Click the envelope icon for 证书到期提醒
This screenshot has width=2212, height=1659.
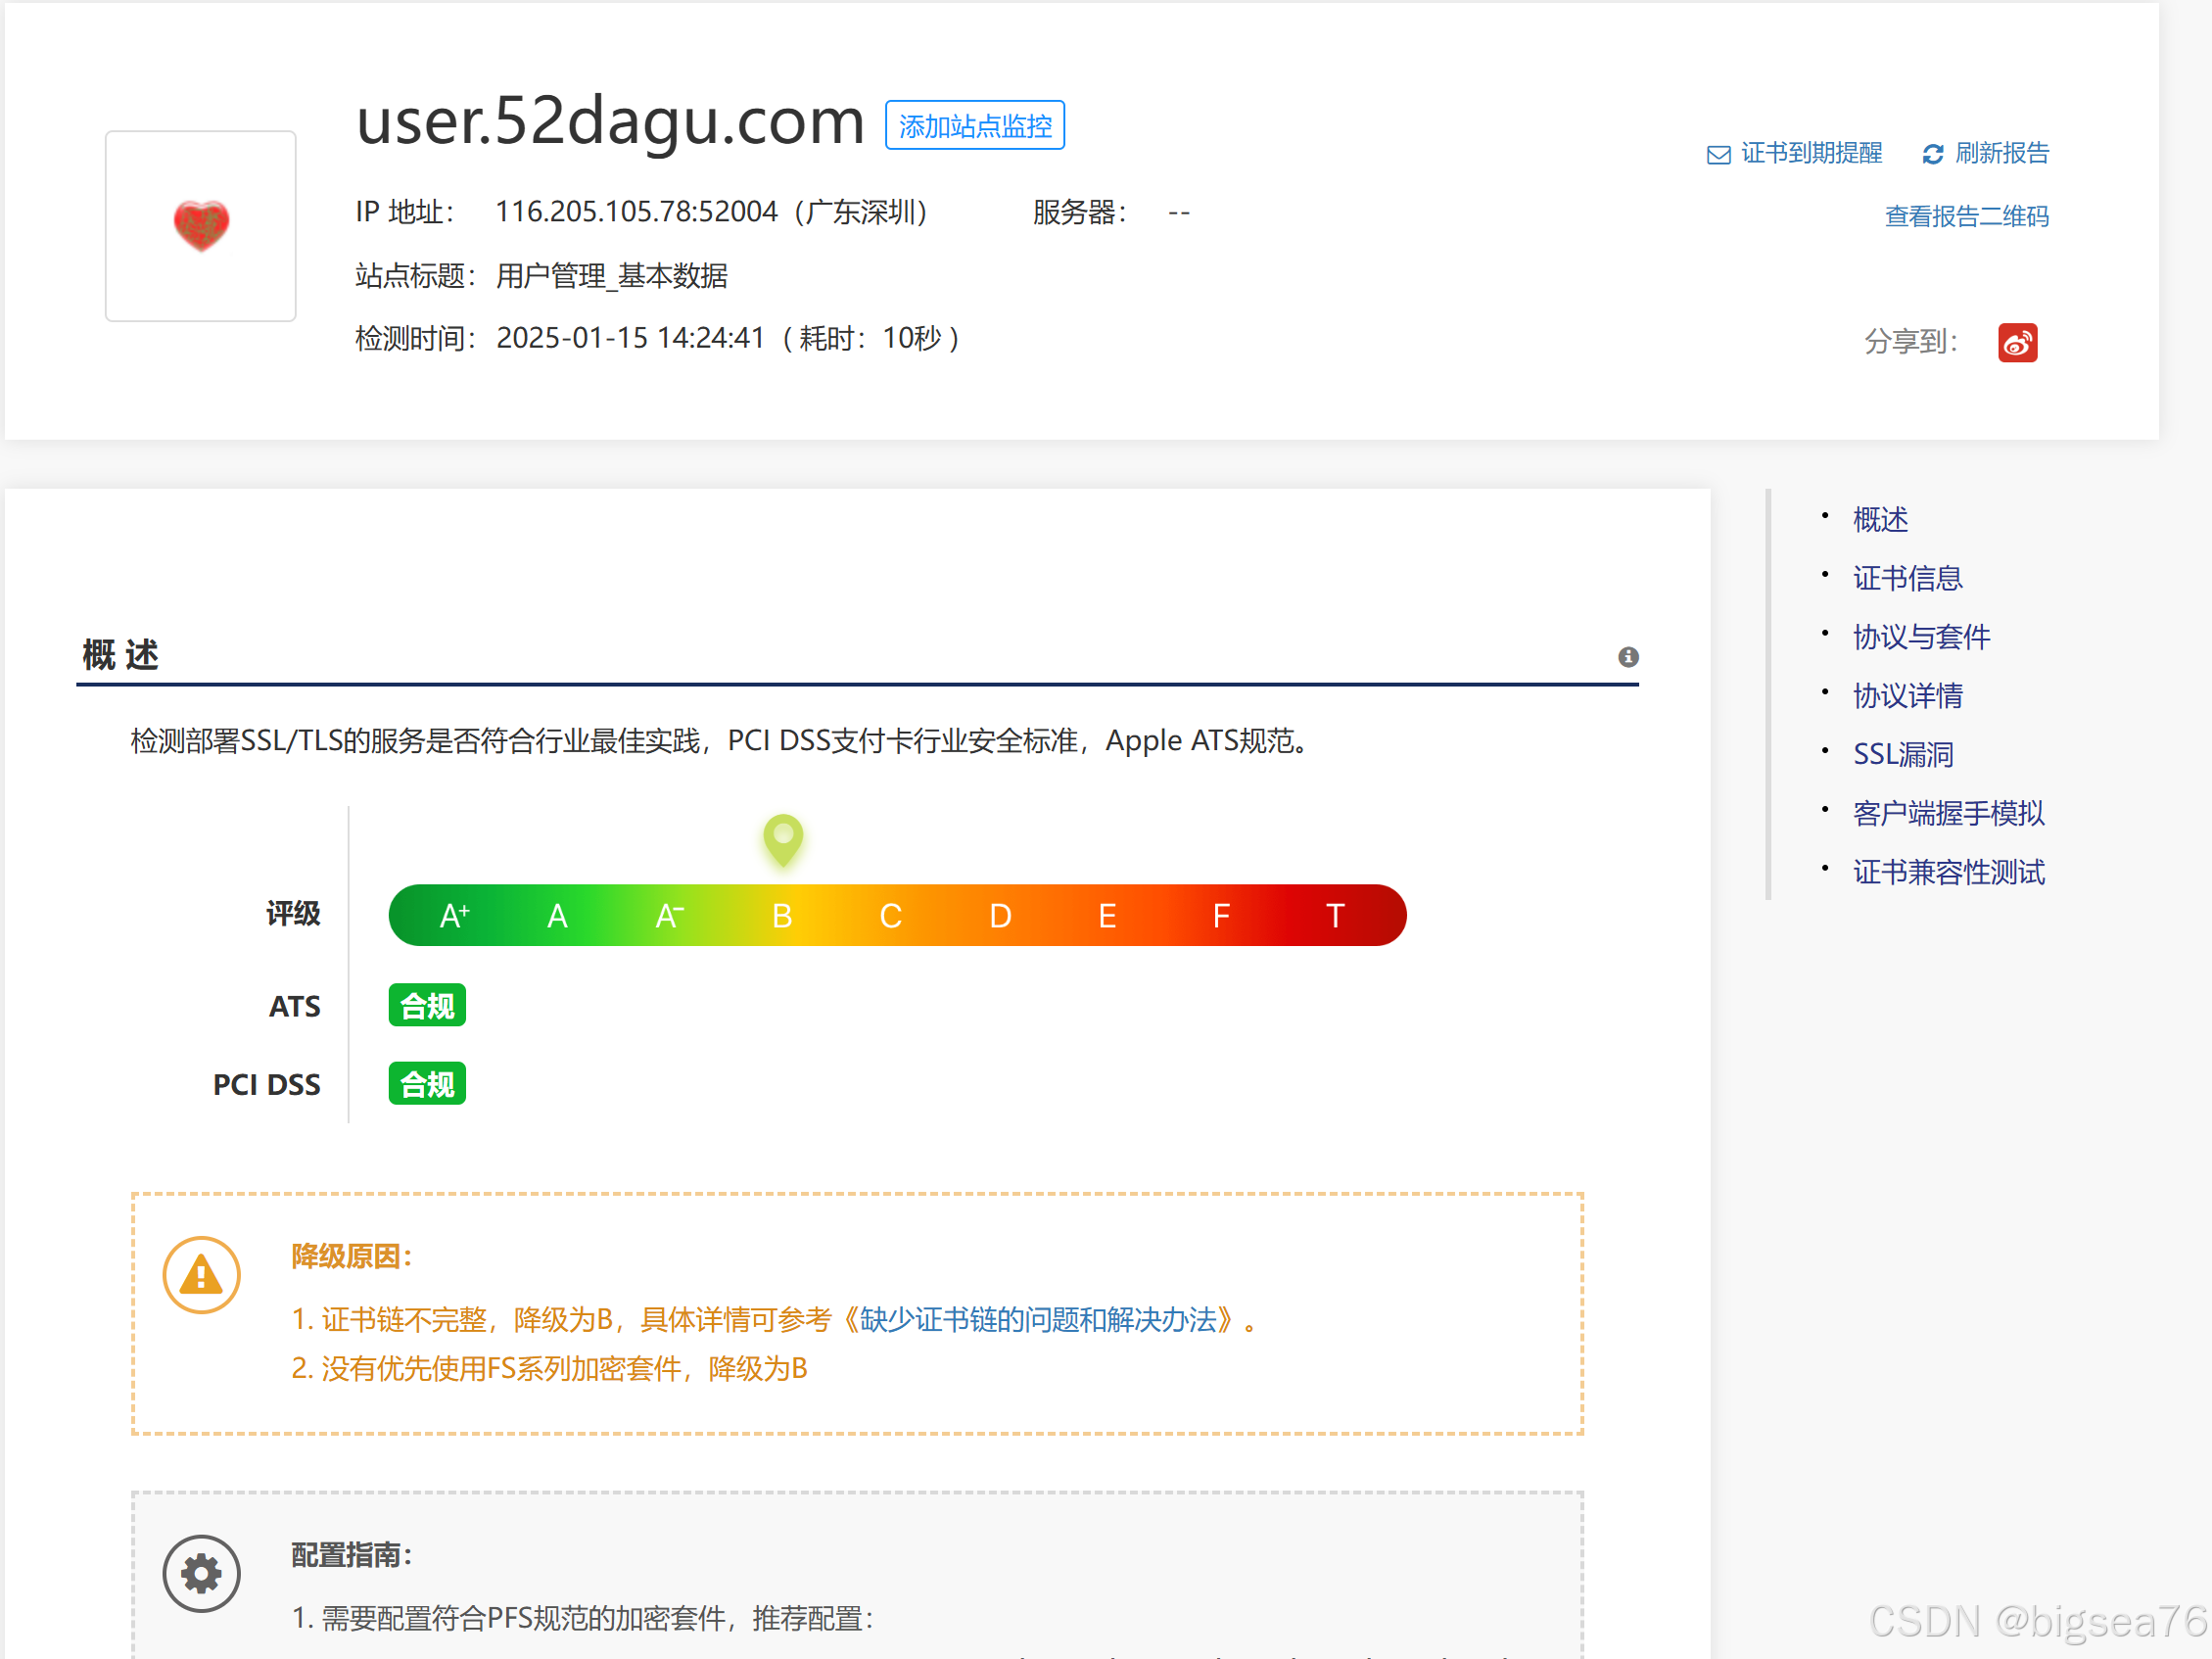tap(1718, 153)
